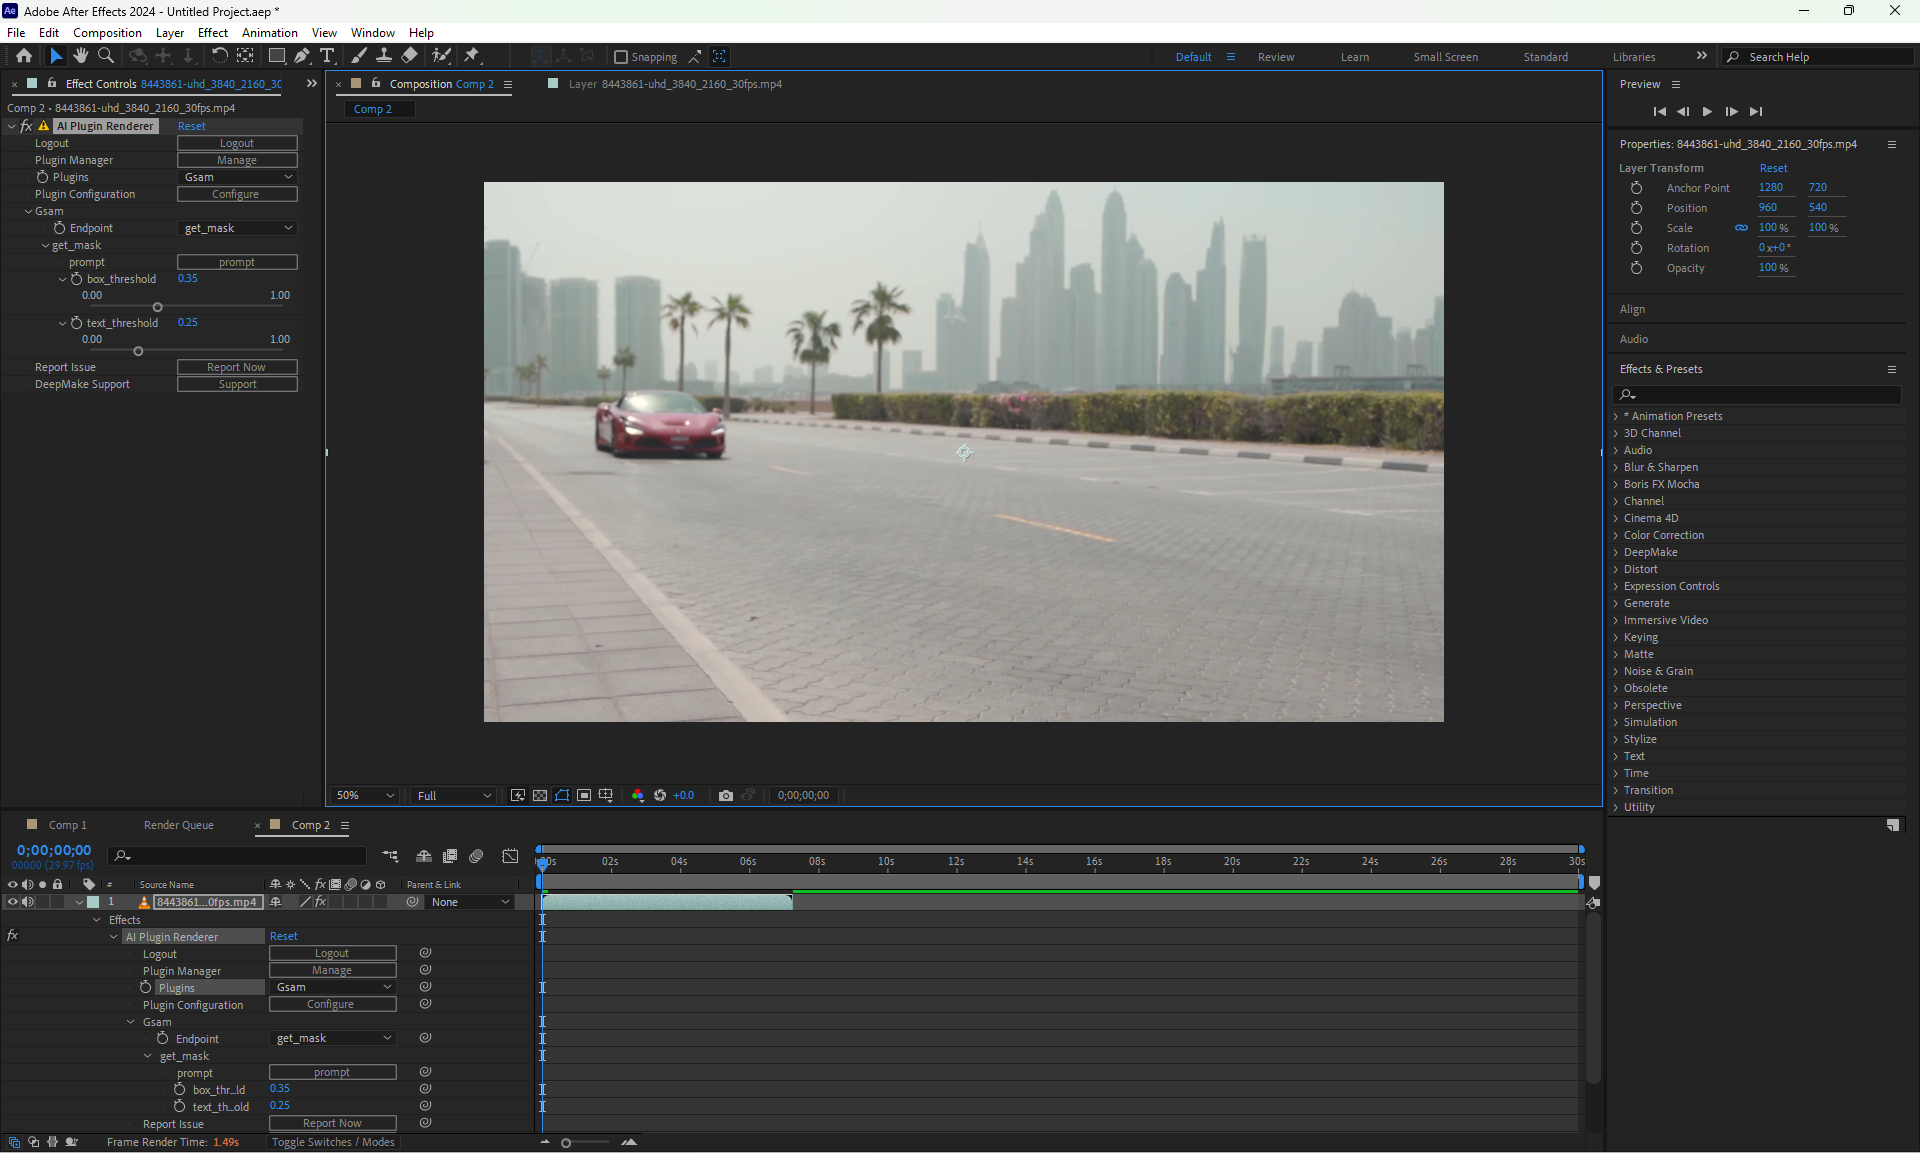The image size is (1920, 1153).
Task: Open the 50% magnification dropdown
Action: pyautogui.click(x=365, y=796)
